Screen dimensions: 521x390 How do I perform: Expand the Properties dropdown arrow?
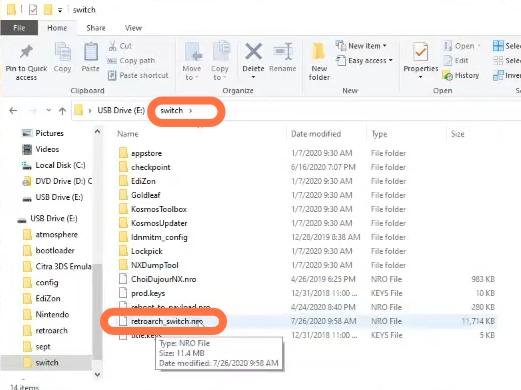(421, 77)
